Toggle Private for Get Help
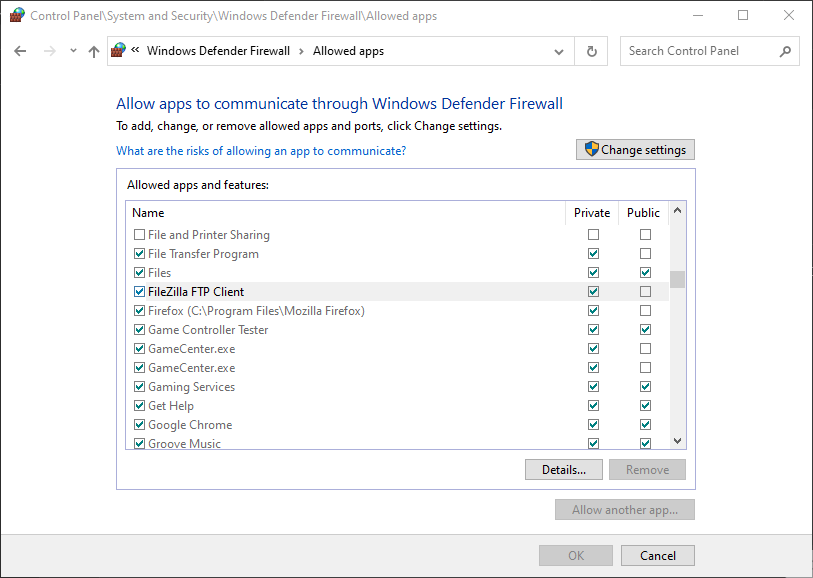Screen dimensions: 813x578 (x=593, y=405)
